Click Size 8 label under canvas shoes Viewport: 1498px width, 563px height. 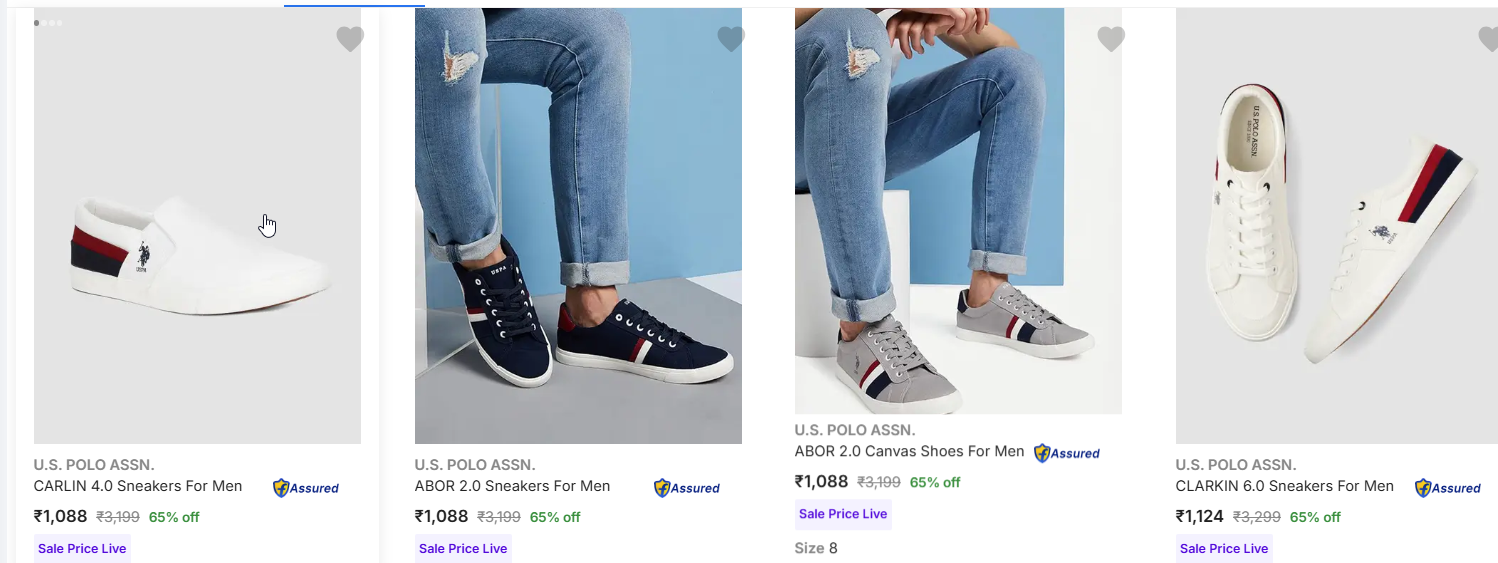coord(816,548)
